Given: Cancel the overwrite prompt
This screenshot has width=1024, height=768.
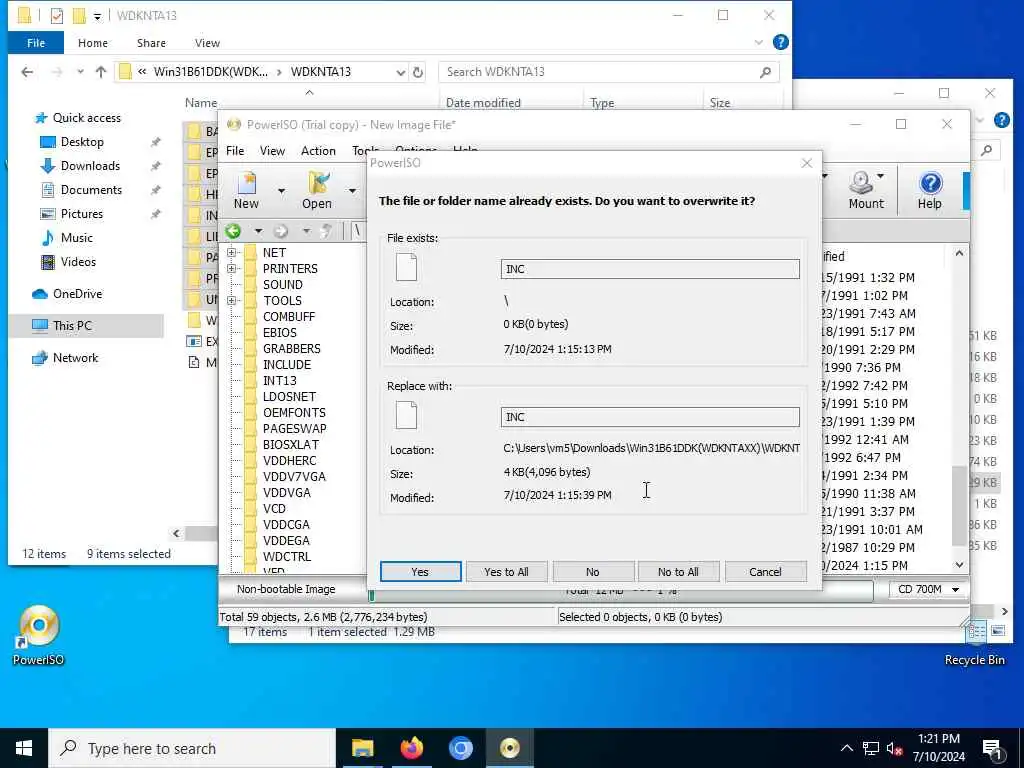Looking at the screenshot, I should (x=765, y=571).
